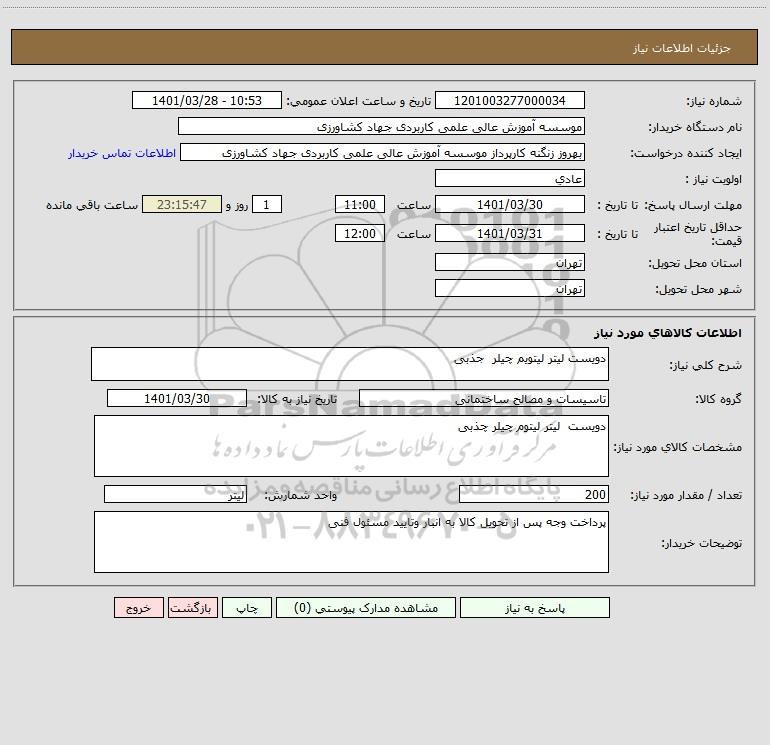Click the text 'ساعت باقی مانده'
This screenshot has width=770, height=745.
[x=92, y=205]
